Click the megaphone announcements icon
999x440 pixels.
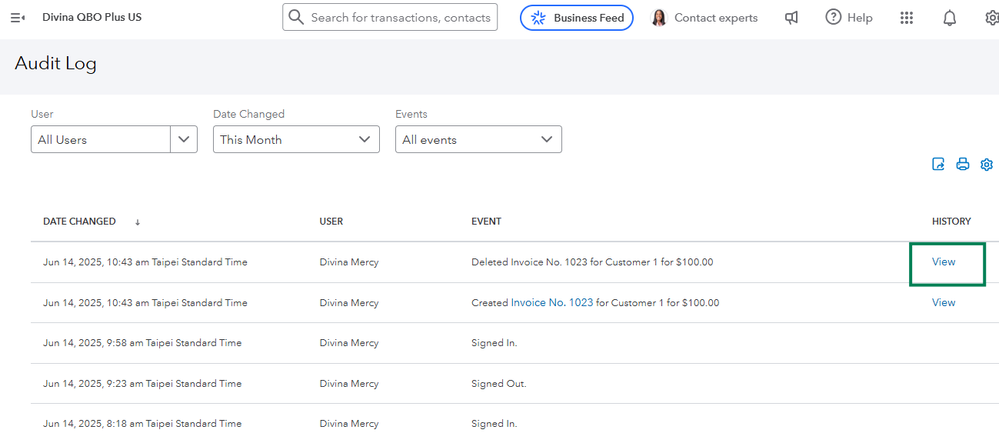tap(791, 18)
